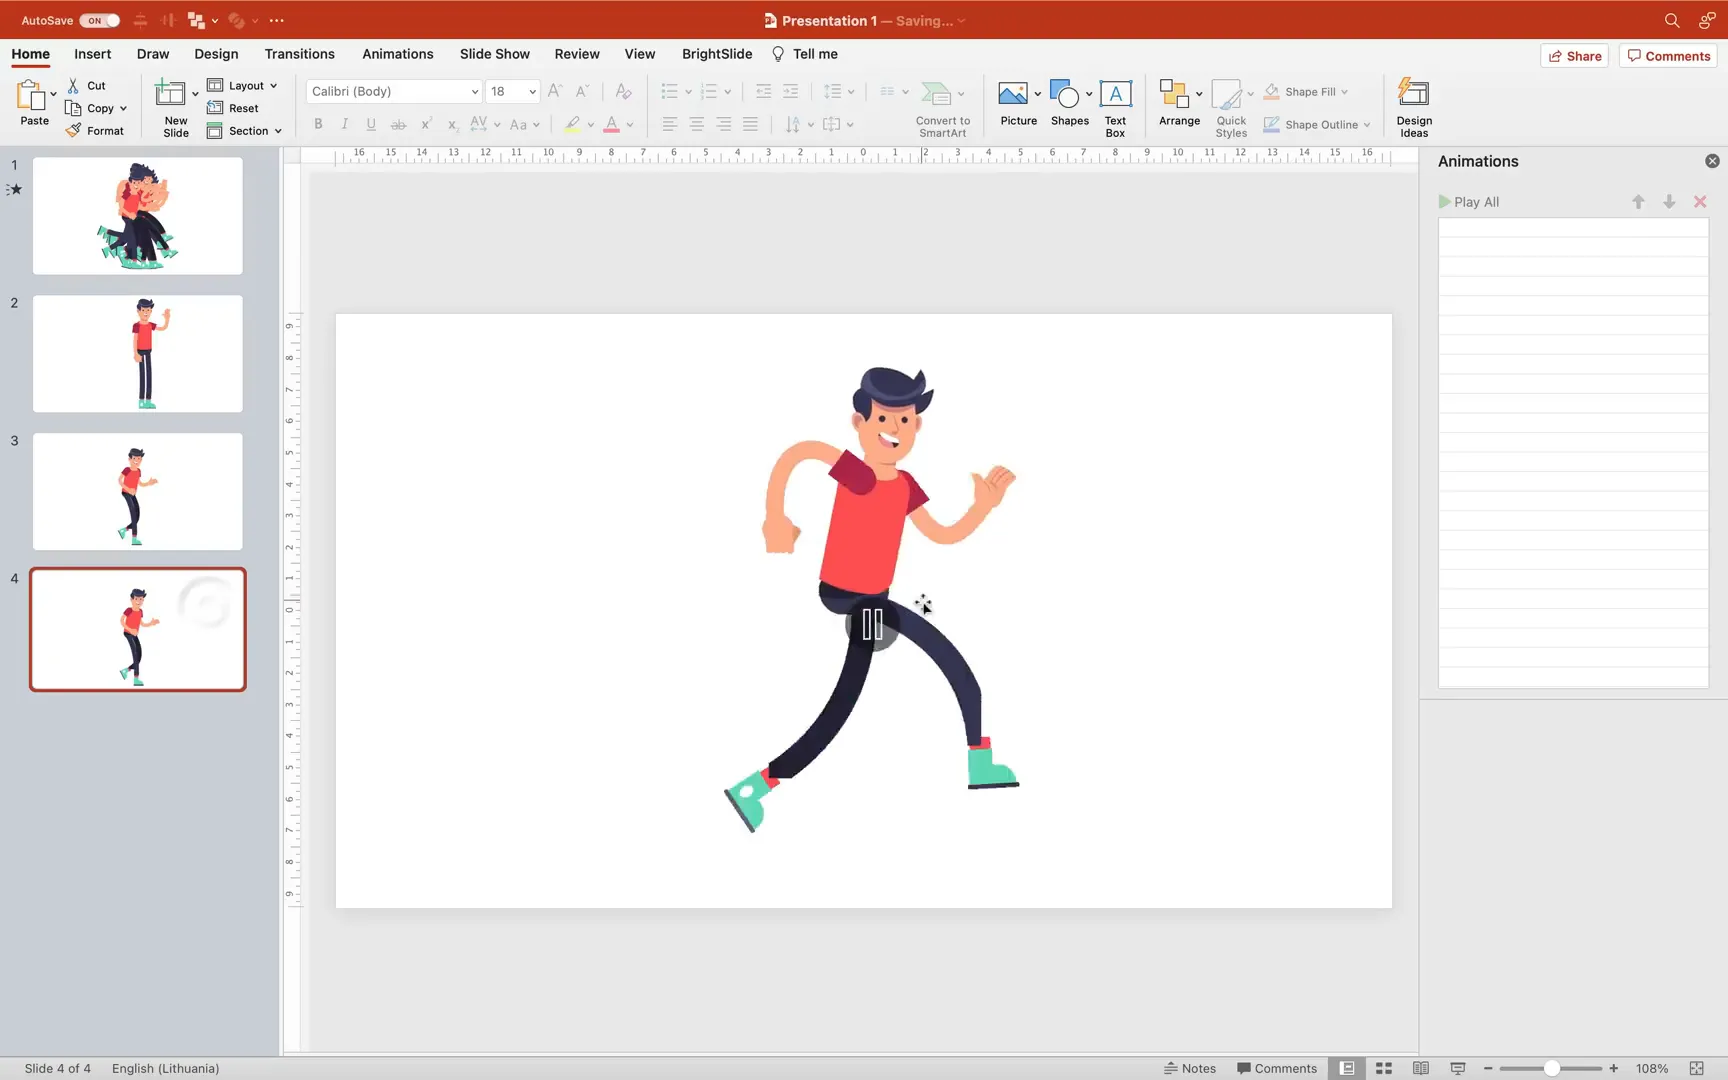Open the font name Calibri (Body) combo box
The image size is (1728, 1080).
[394, 91]
